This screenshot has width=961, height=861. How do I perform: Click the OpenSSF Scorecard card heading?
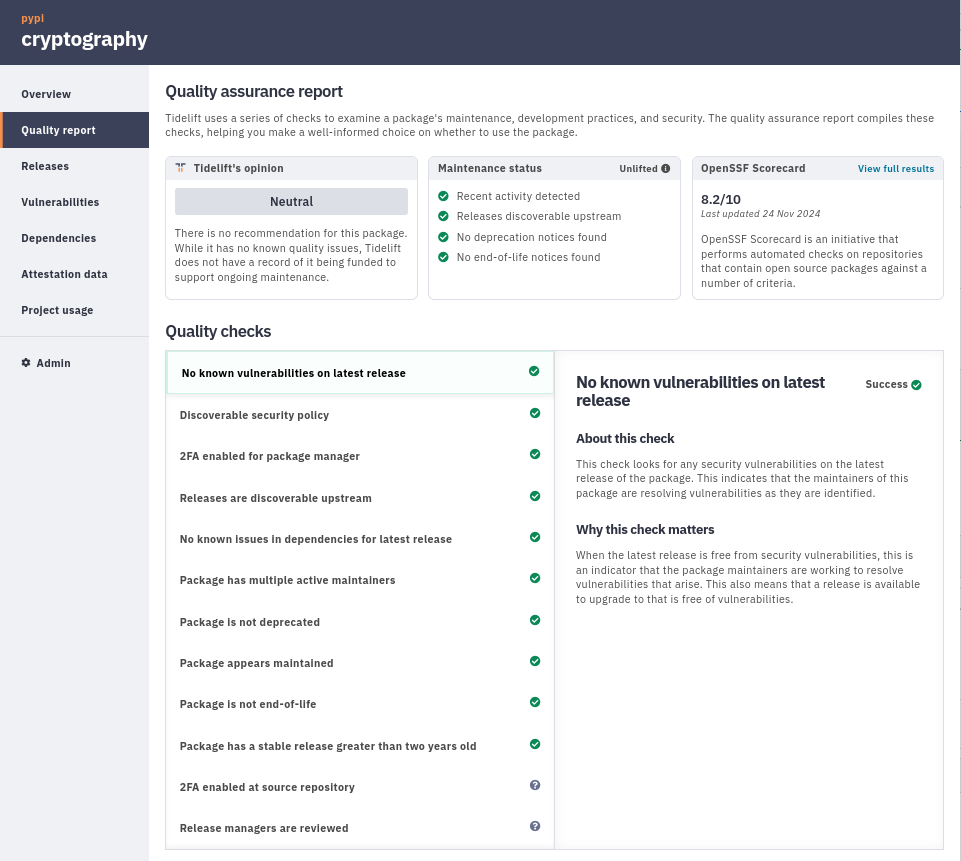click(x=753, y=168)
